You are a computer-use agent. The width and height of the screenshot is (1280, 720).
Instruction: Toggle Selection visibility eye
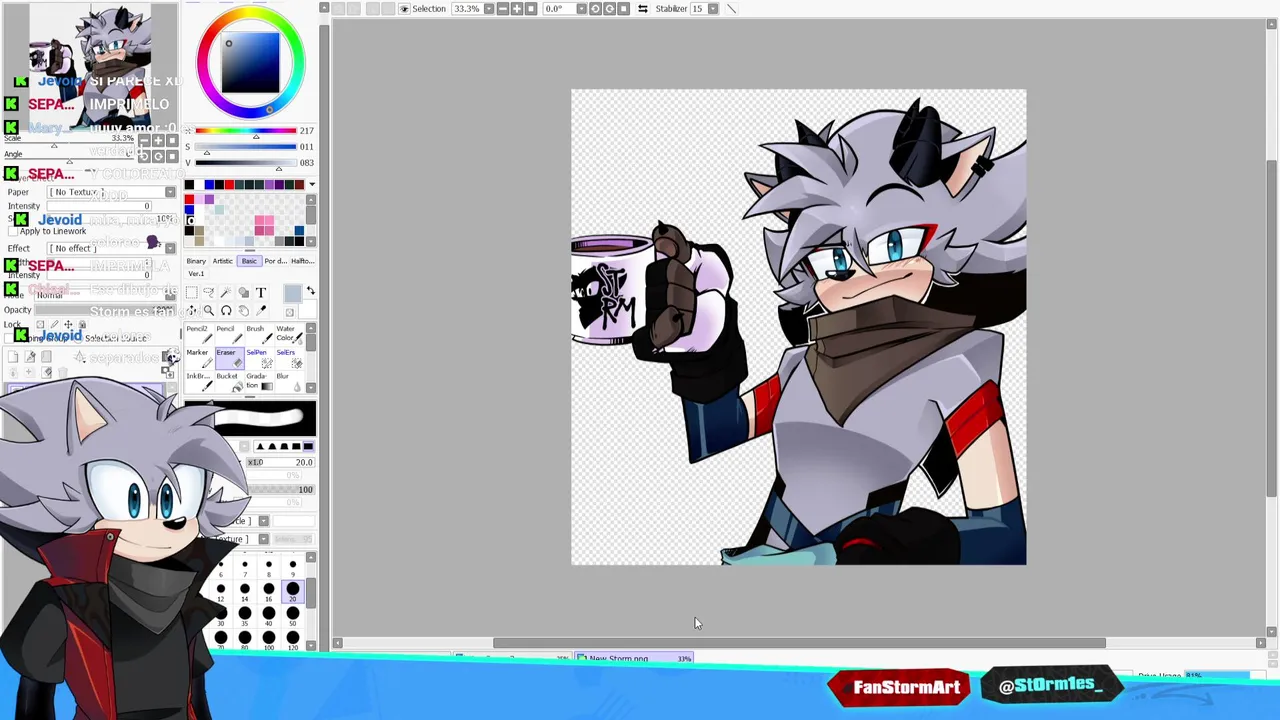[x=404, y=8]
